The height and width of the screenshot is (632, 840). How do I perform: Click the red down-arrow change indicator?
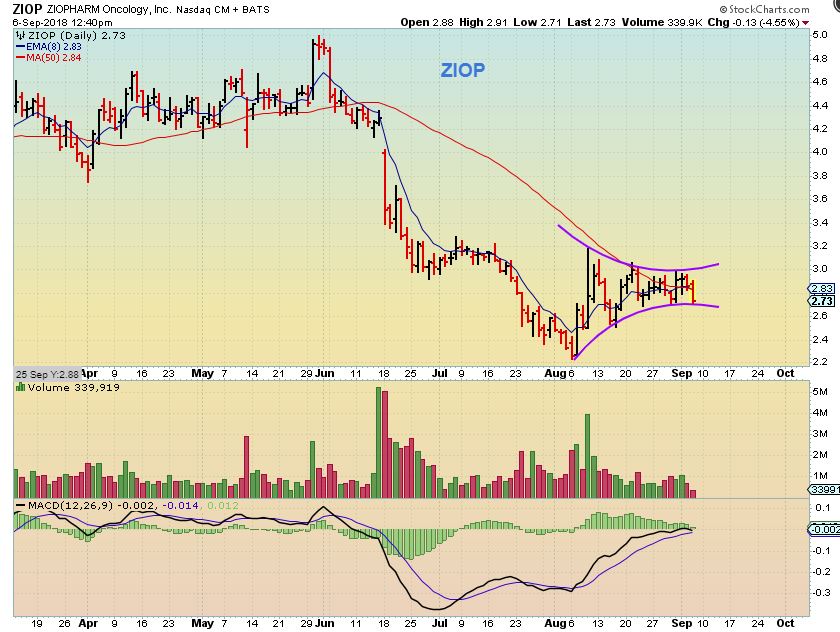[x=806, y=23]
